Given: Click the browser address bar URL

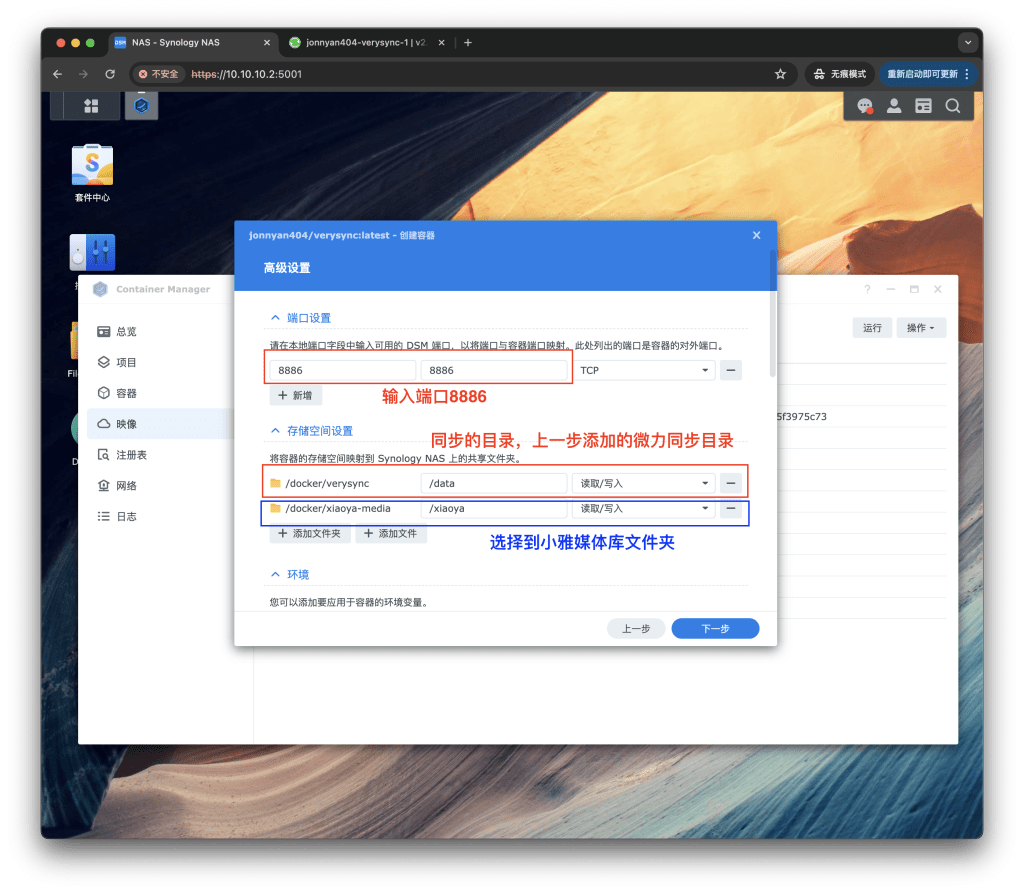Looking at the screenshot, I should 246,74.
